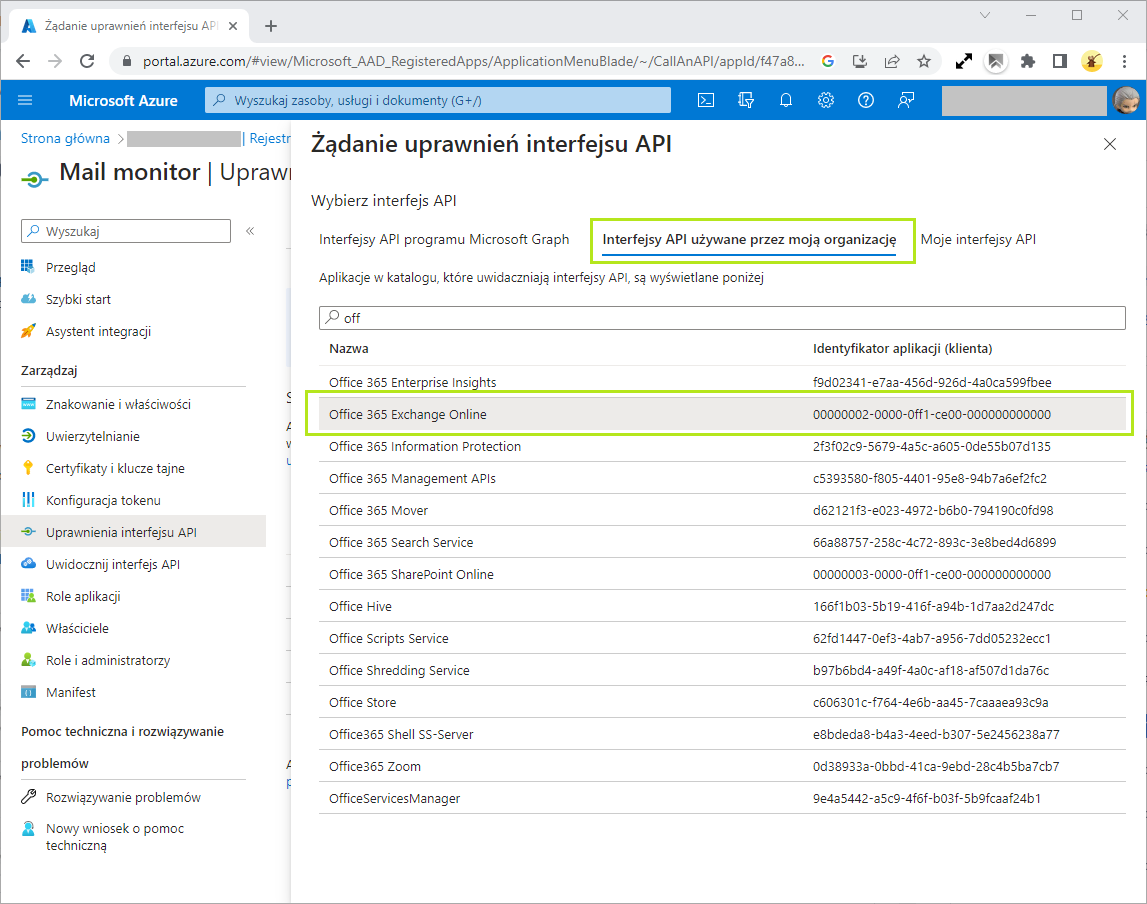Switch to Microsoft Graph APIs tab
The width and height of the screenshot is (1147, 904).
point(444,240)
